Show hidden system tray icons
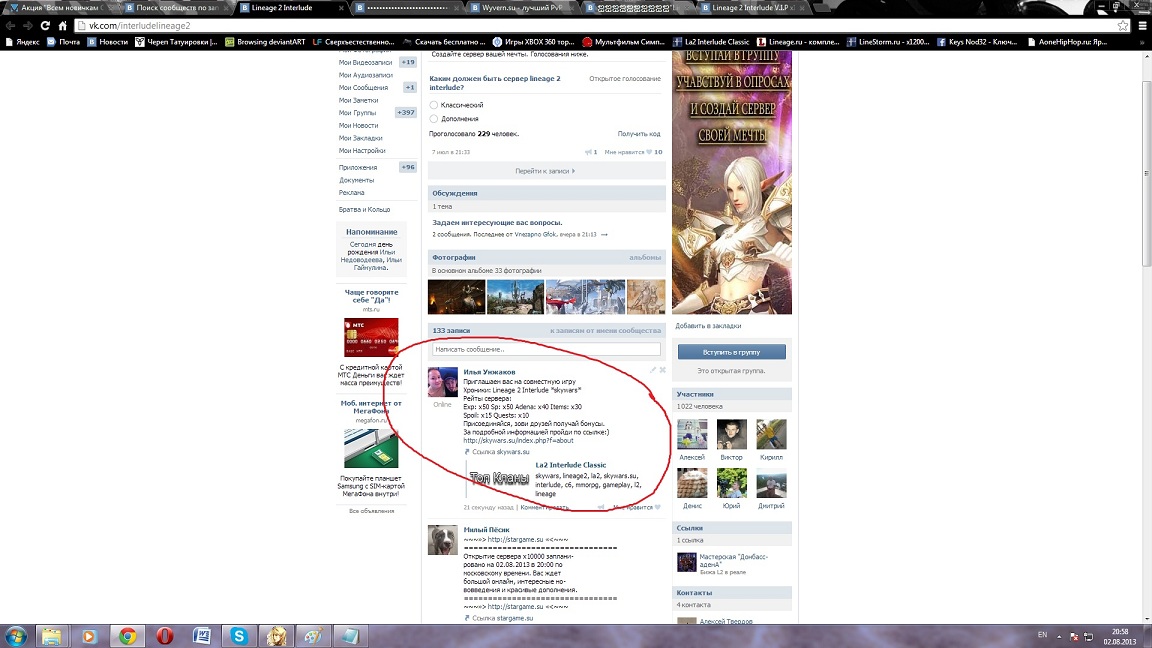Viewport: 1152px width, 648px height. point(1059,636)
